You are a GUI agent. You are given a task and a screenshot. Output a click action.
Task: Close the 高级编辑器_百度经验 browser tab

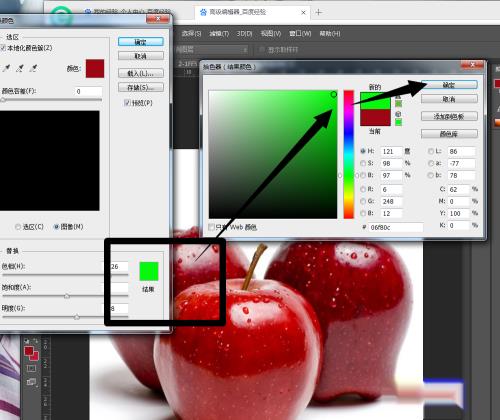tap(303, 13)
